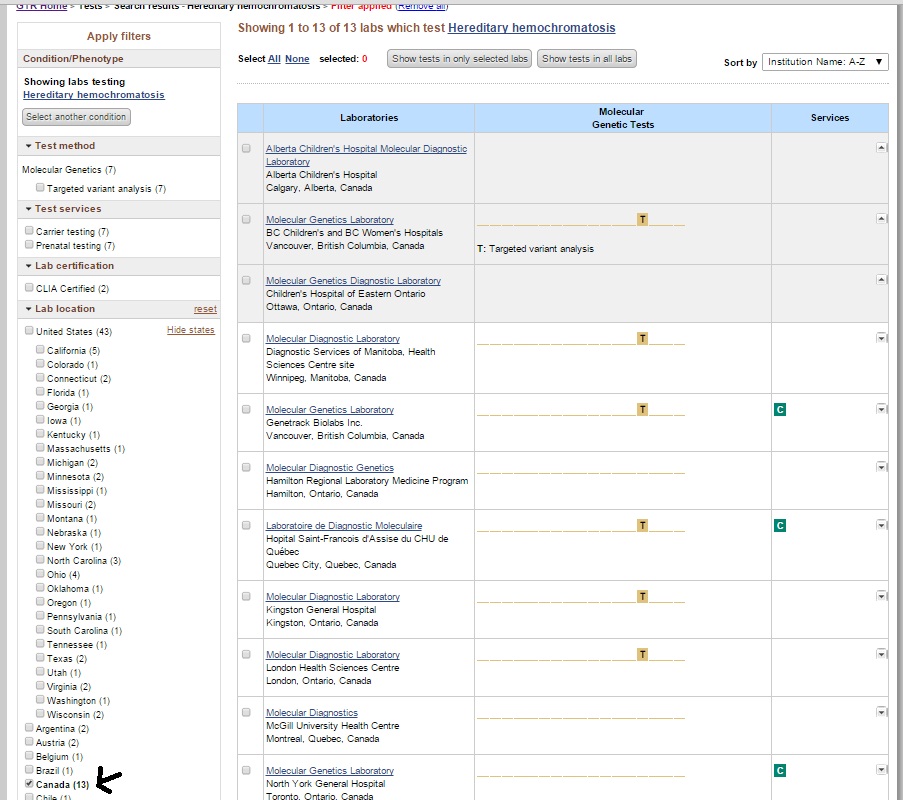Click the green C icon for North York Hospital
Image resolution: width=903 pixels, height=800 pixels.
[780, 771]
